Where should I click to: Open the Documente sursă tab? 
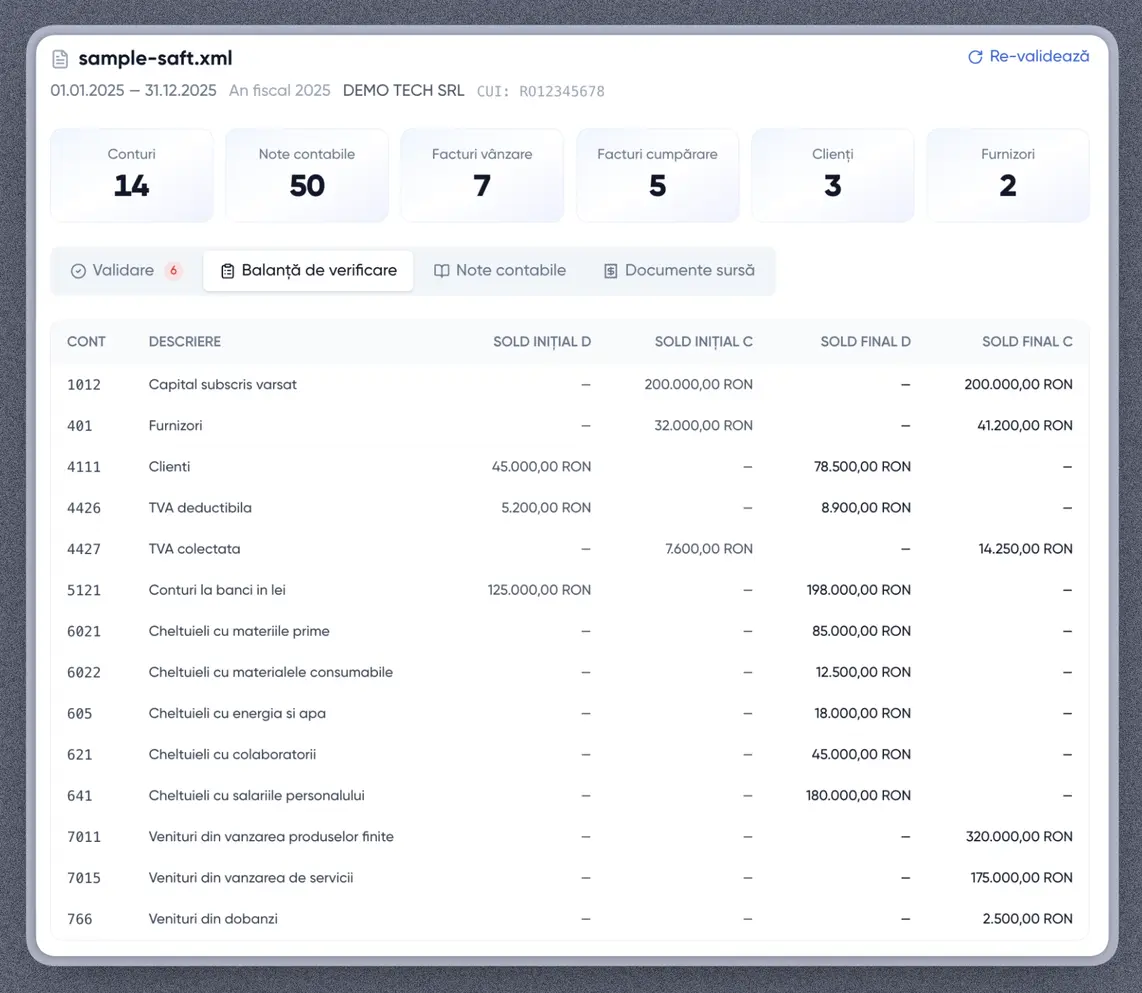689,271
